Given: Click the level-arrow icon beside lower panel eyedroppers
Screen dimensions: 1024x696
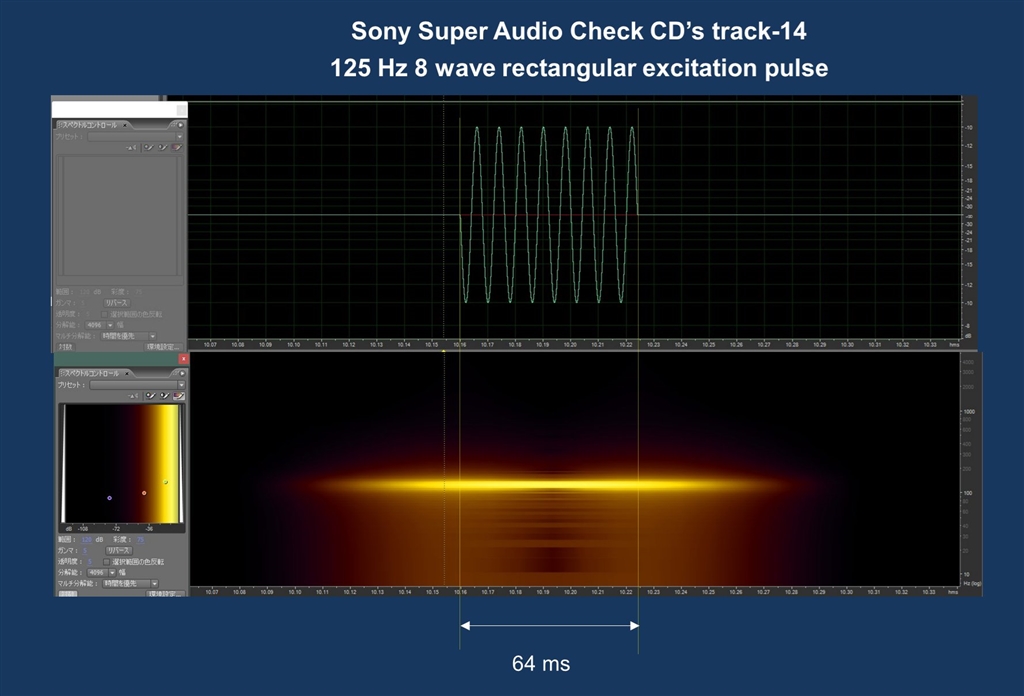Looking at the screenshot, I should point(133,396).
